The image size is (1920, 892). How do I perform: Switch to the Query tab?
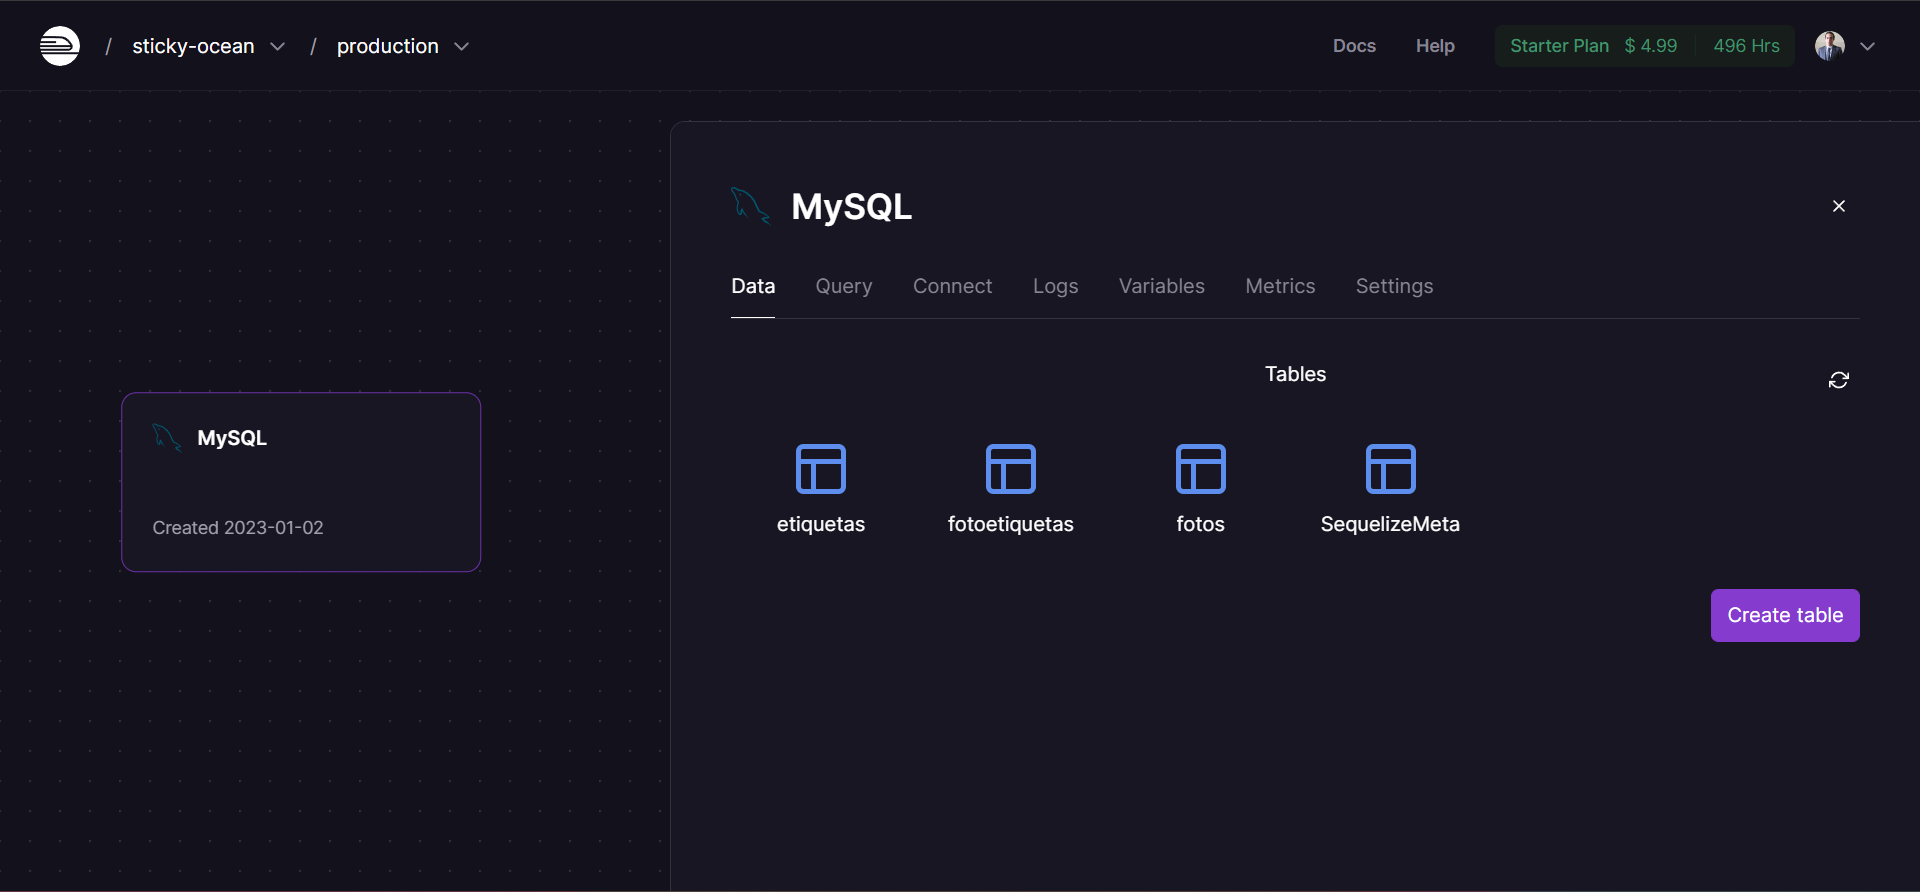point(844,286)
